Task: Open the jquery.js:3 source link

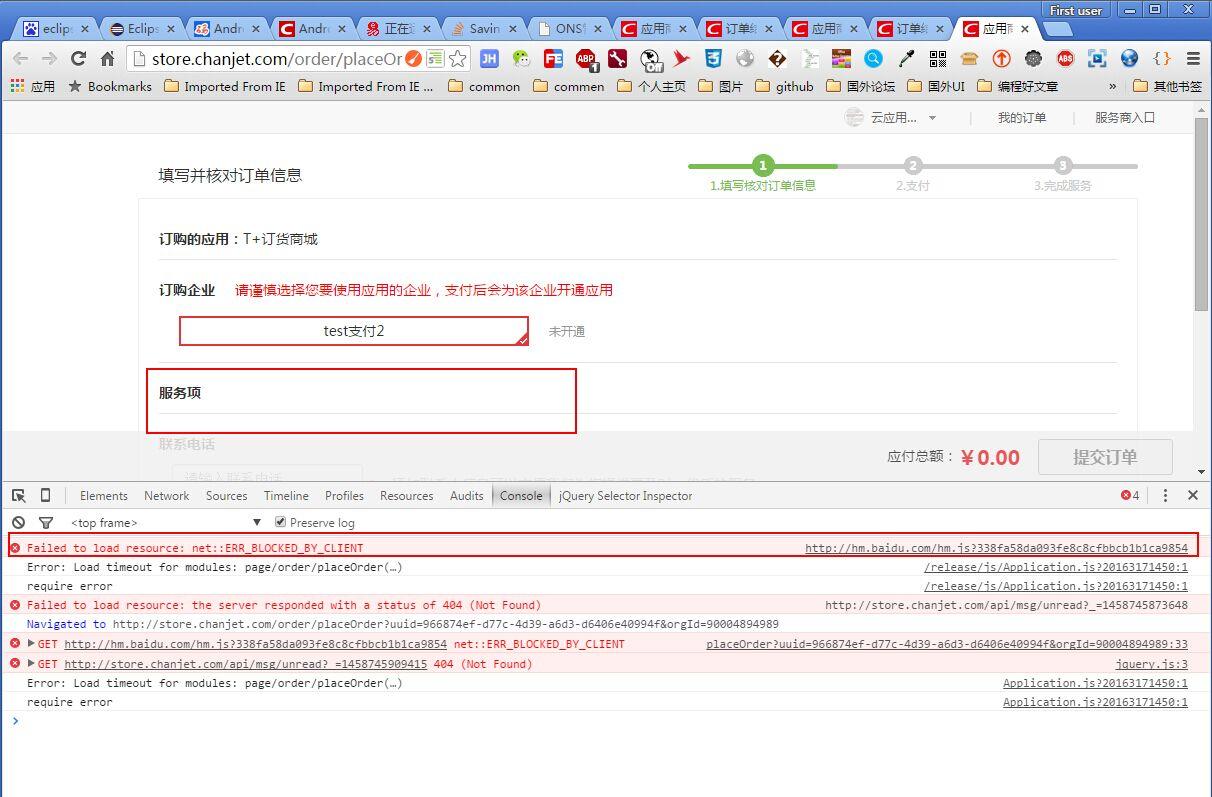Action: (x=1152, y=664)
